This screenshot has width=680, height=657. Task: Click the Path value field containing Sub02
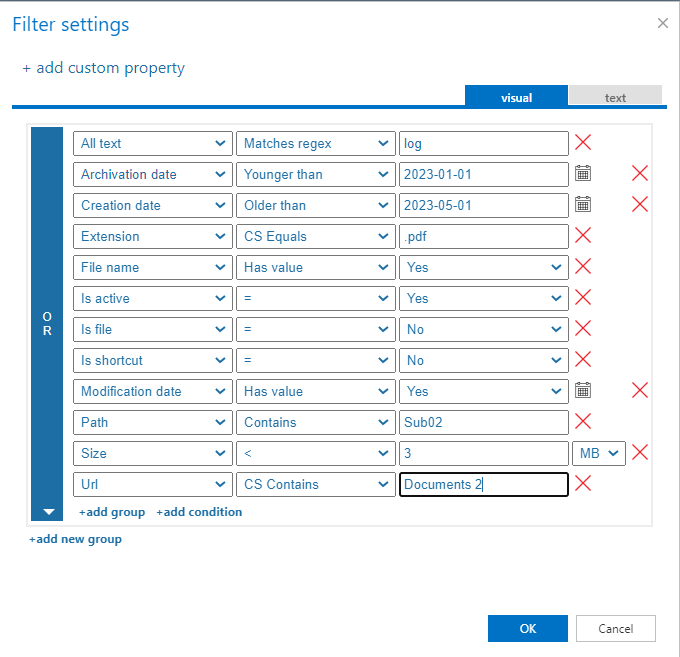(483, 422)
